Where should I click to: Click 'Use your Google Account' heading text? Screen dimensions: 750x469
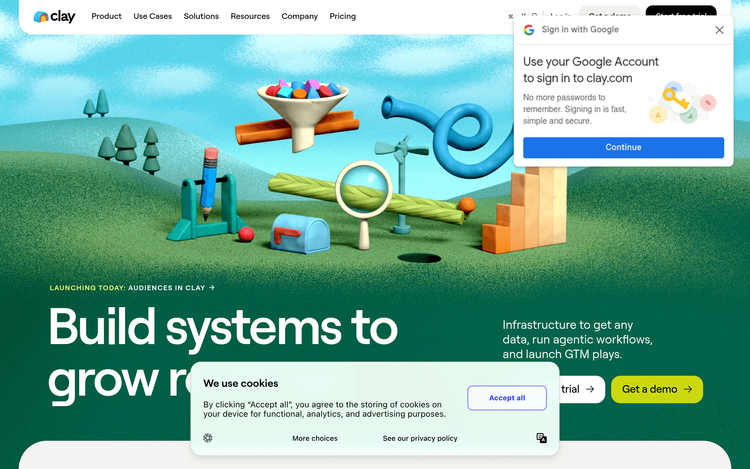point(591,70)
